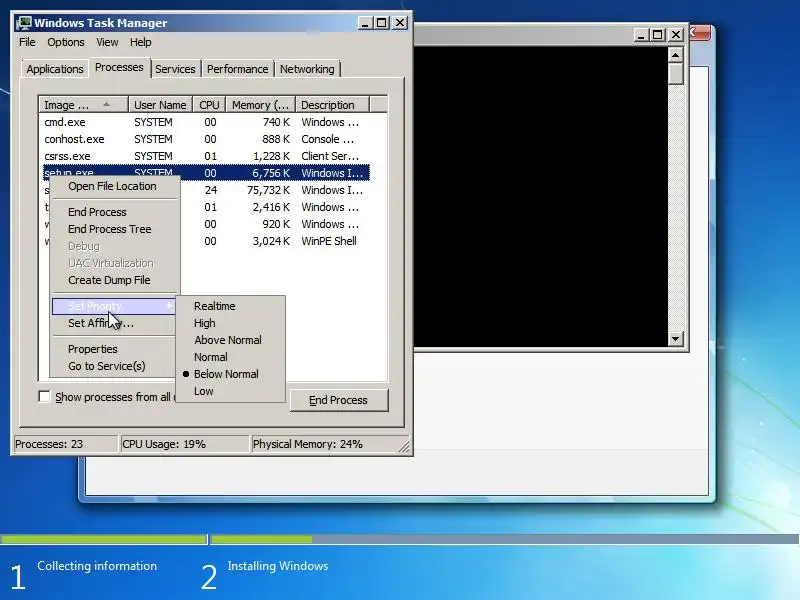This screenshot has width=800, height=600.
Task: Select the csrss.exe process row
Action: point(206,156)
